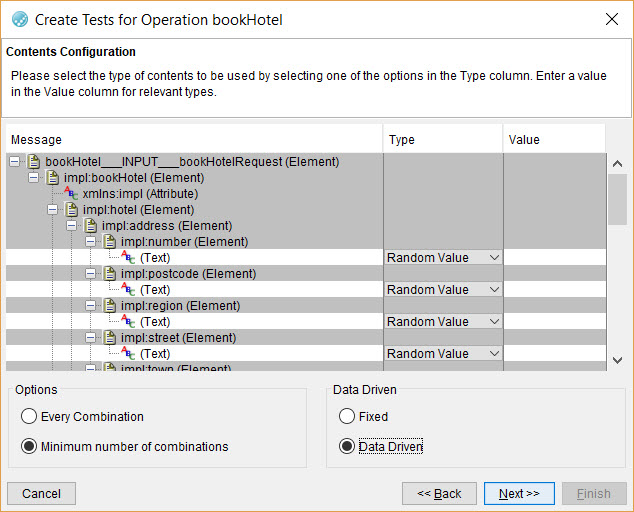This screenshot has width=634, height=512.
Task: Collapse the impl:hotel tree node
Action: 52,210
